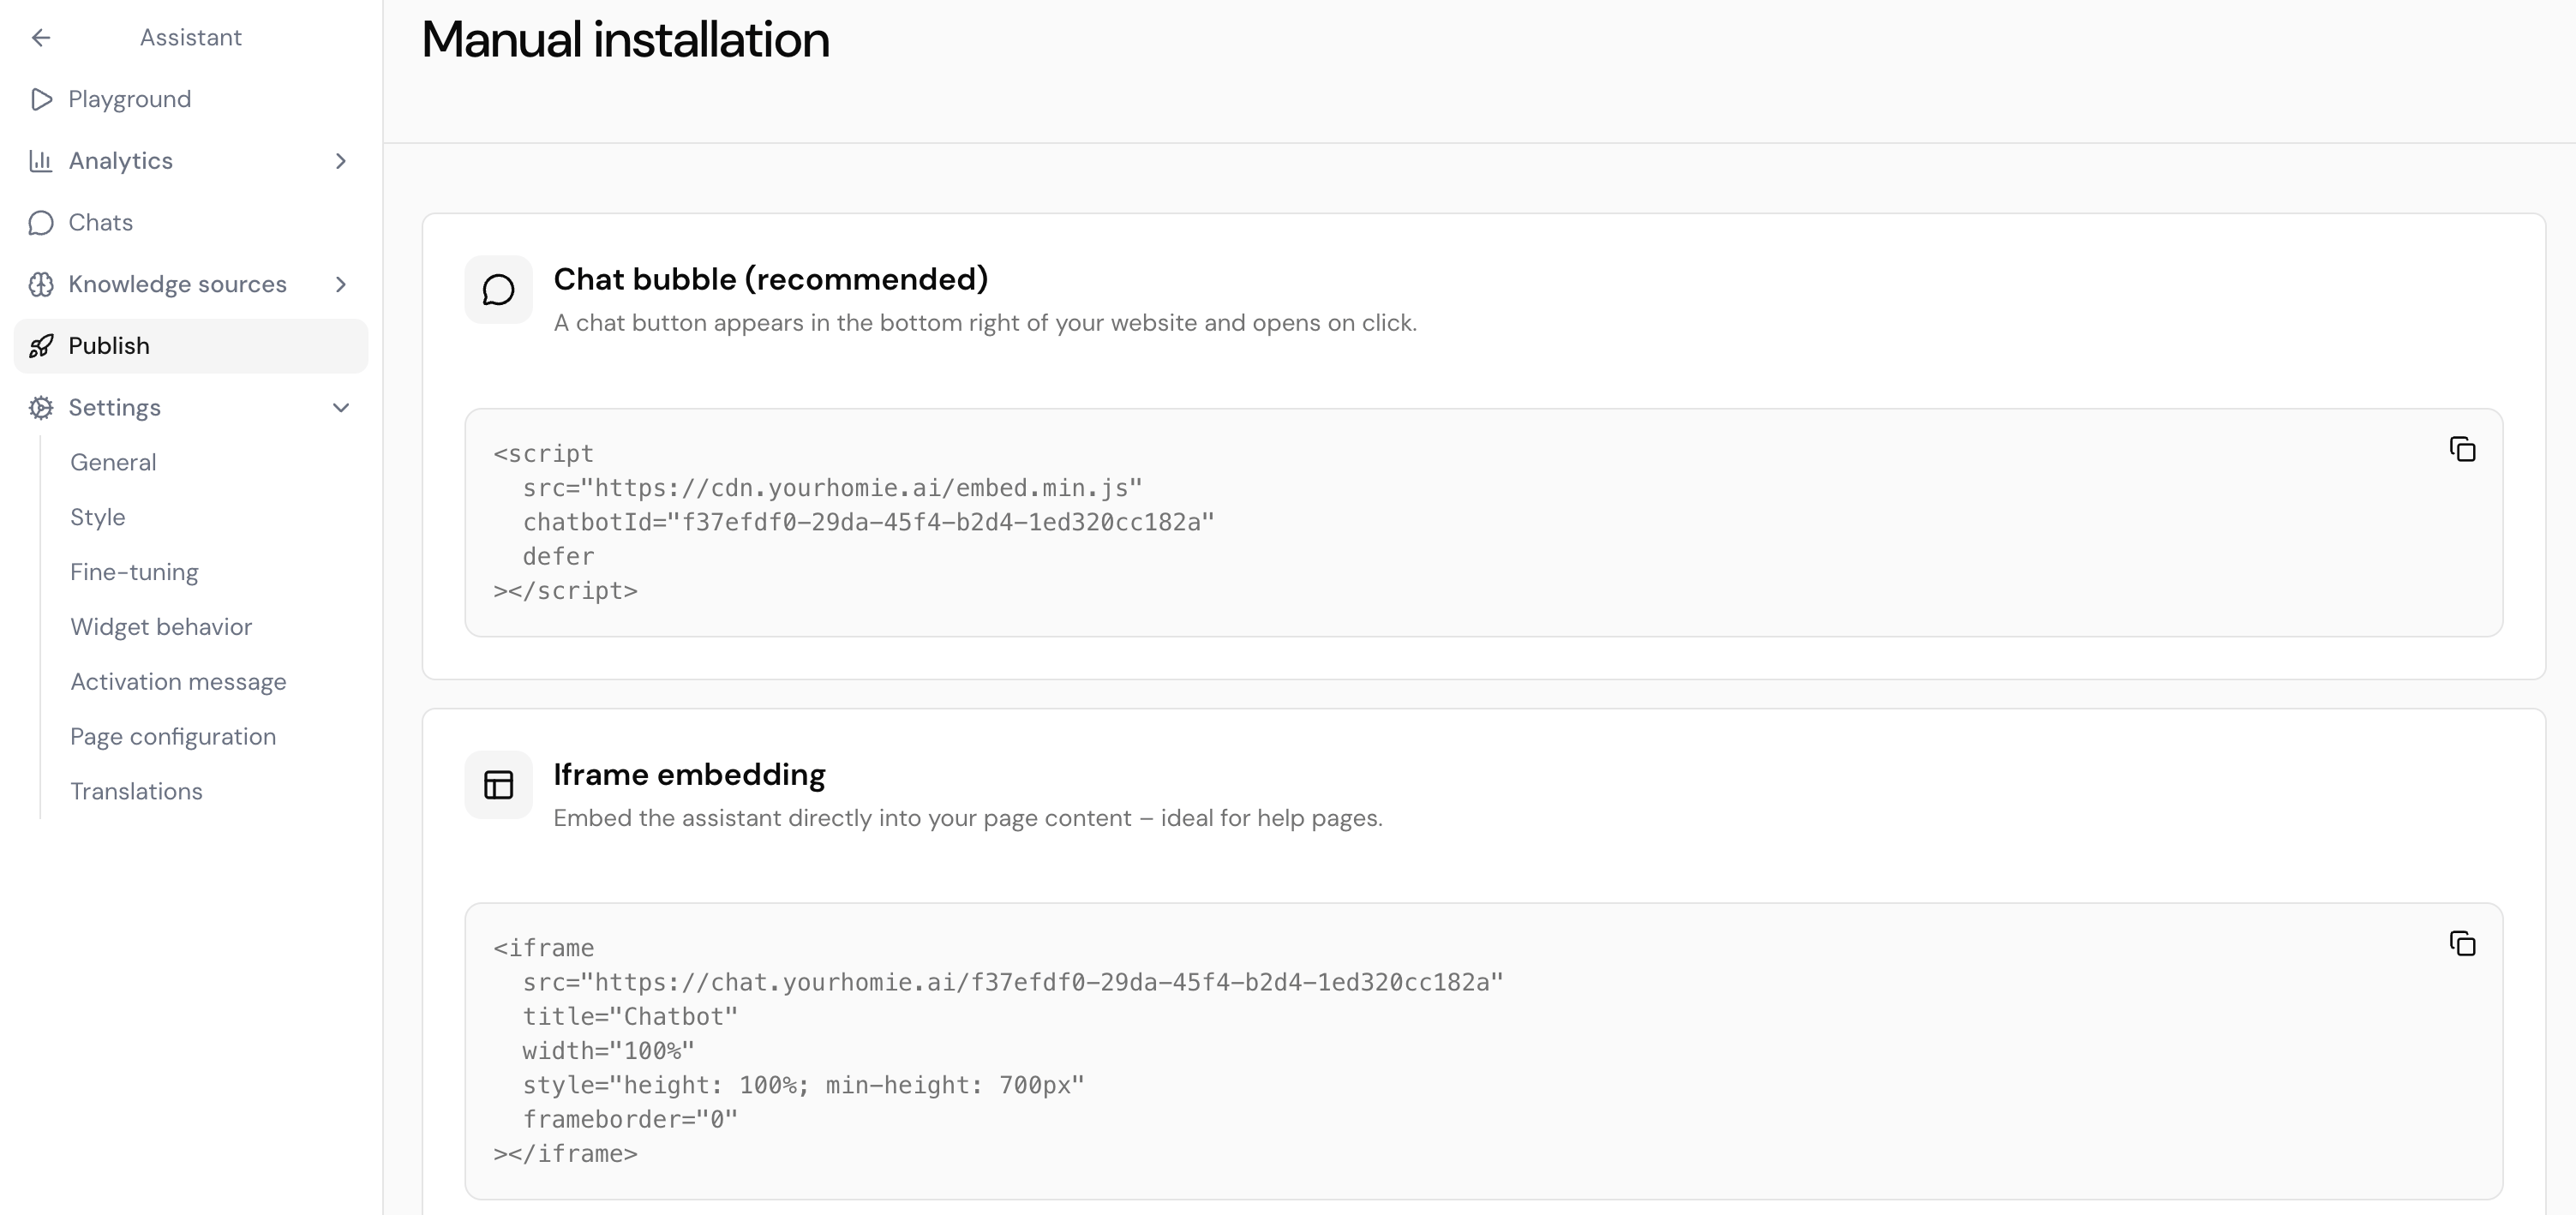
Task: Click the opening <script tag line
Action: click(544, 454)
